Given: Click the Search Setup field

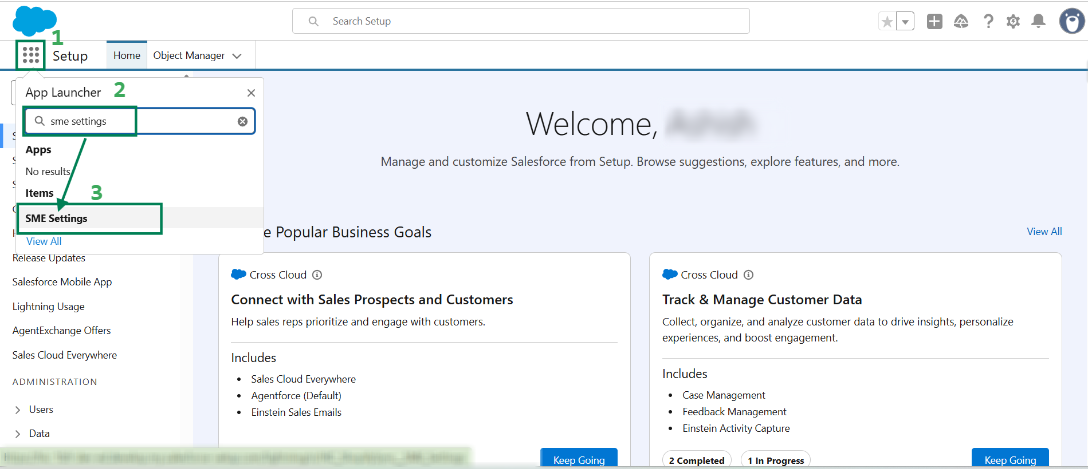Looking at the screenshot, I should point(520,21).
